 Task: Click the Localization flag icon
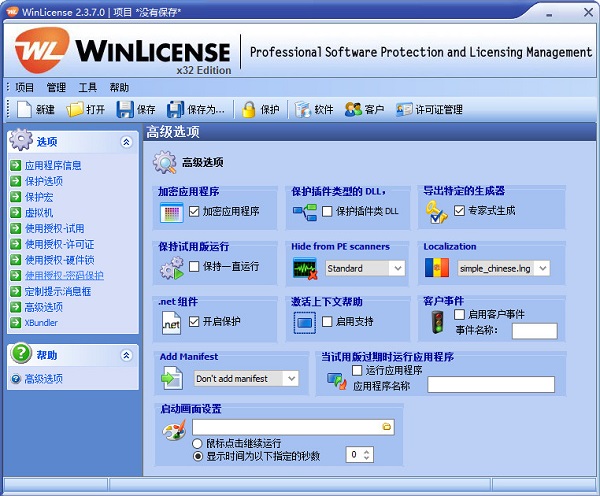point(437,268)
